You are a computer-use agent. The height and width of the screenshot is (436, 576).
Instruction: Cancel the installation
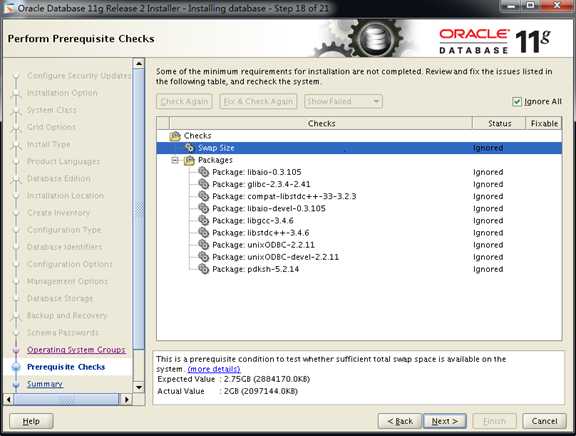pyautogui.click(x=544, y=421)
